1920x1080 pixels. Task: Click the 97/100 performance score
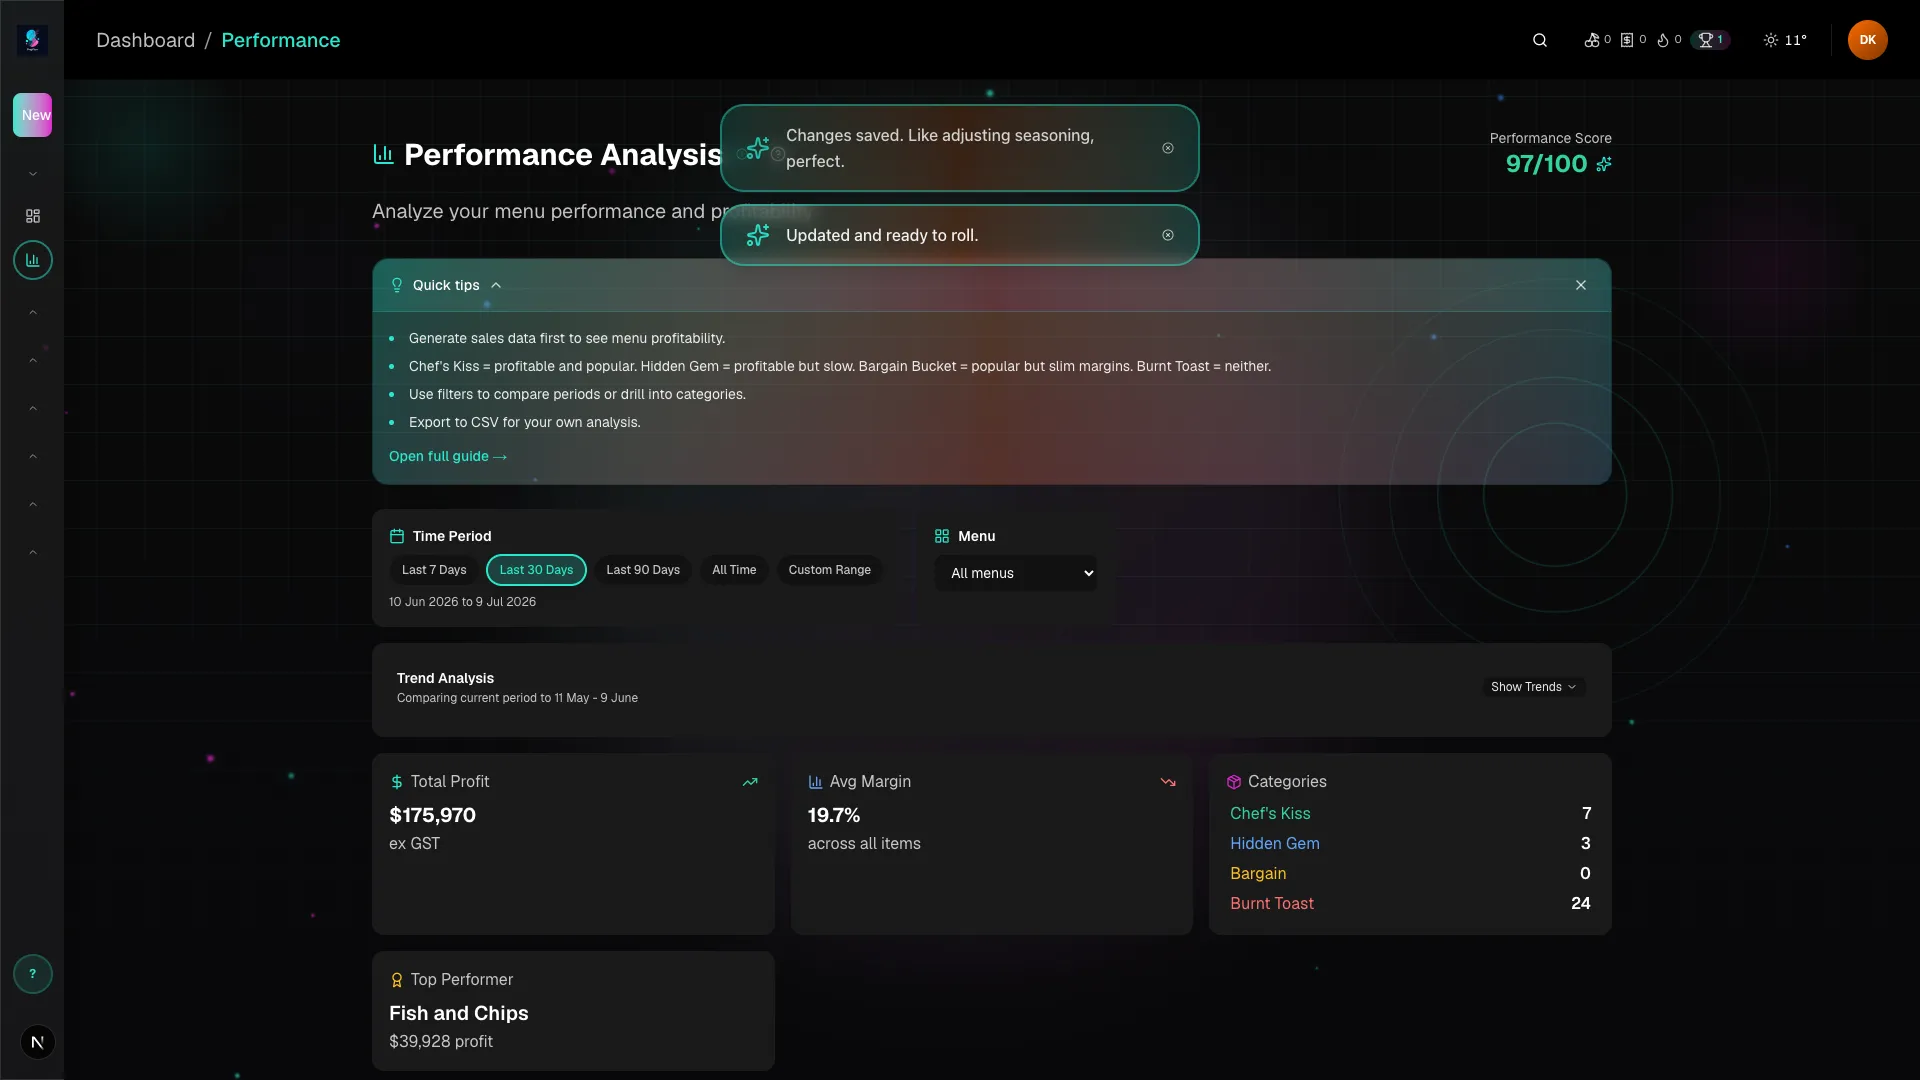(x=1546, y=164)
